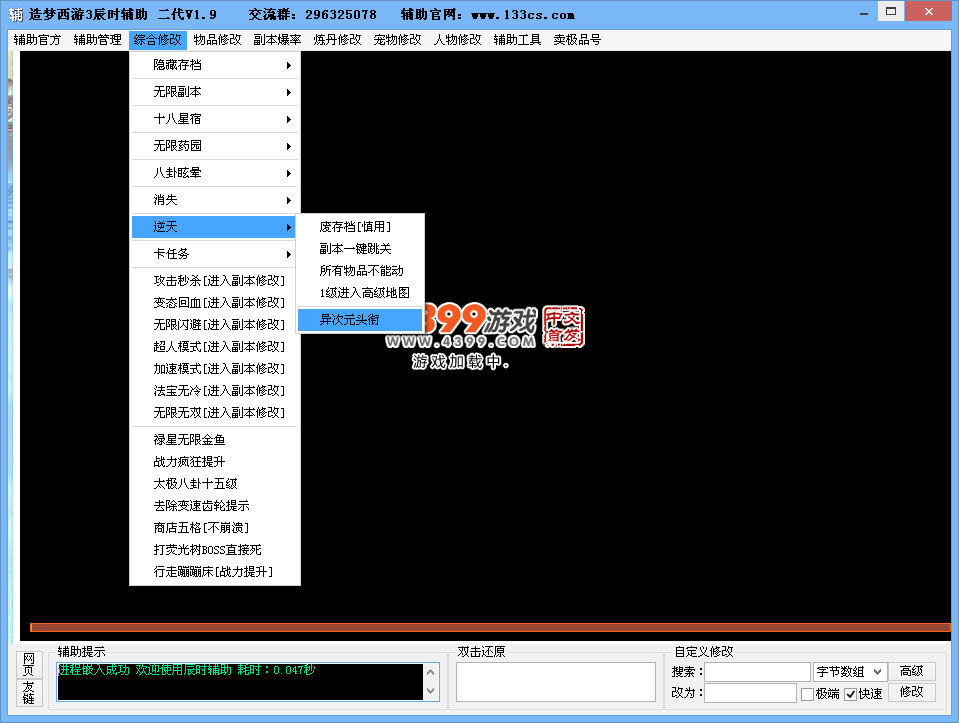Open the 卖极品号 menu

pos(577,40)
